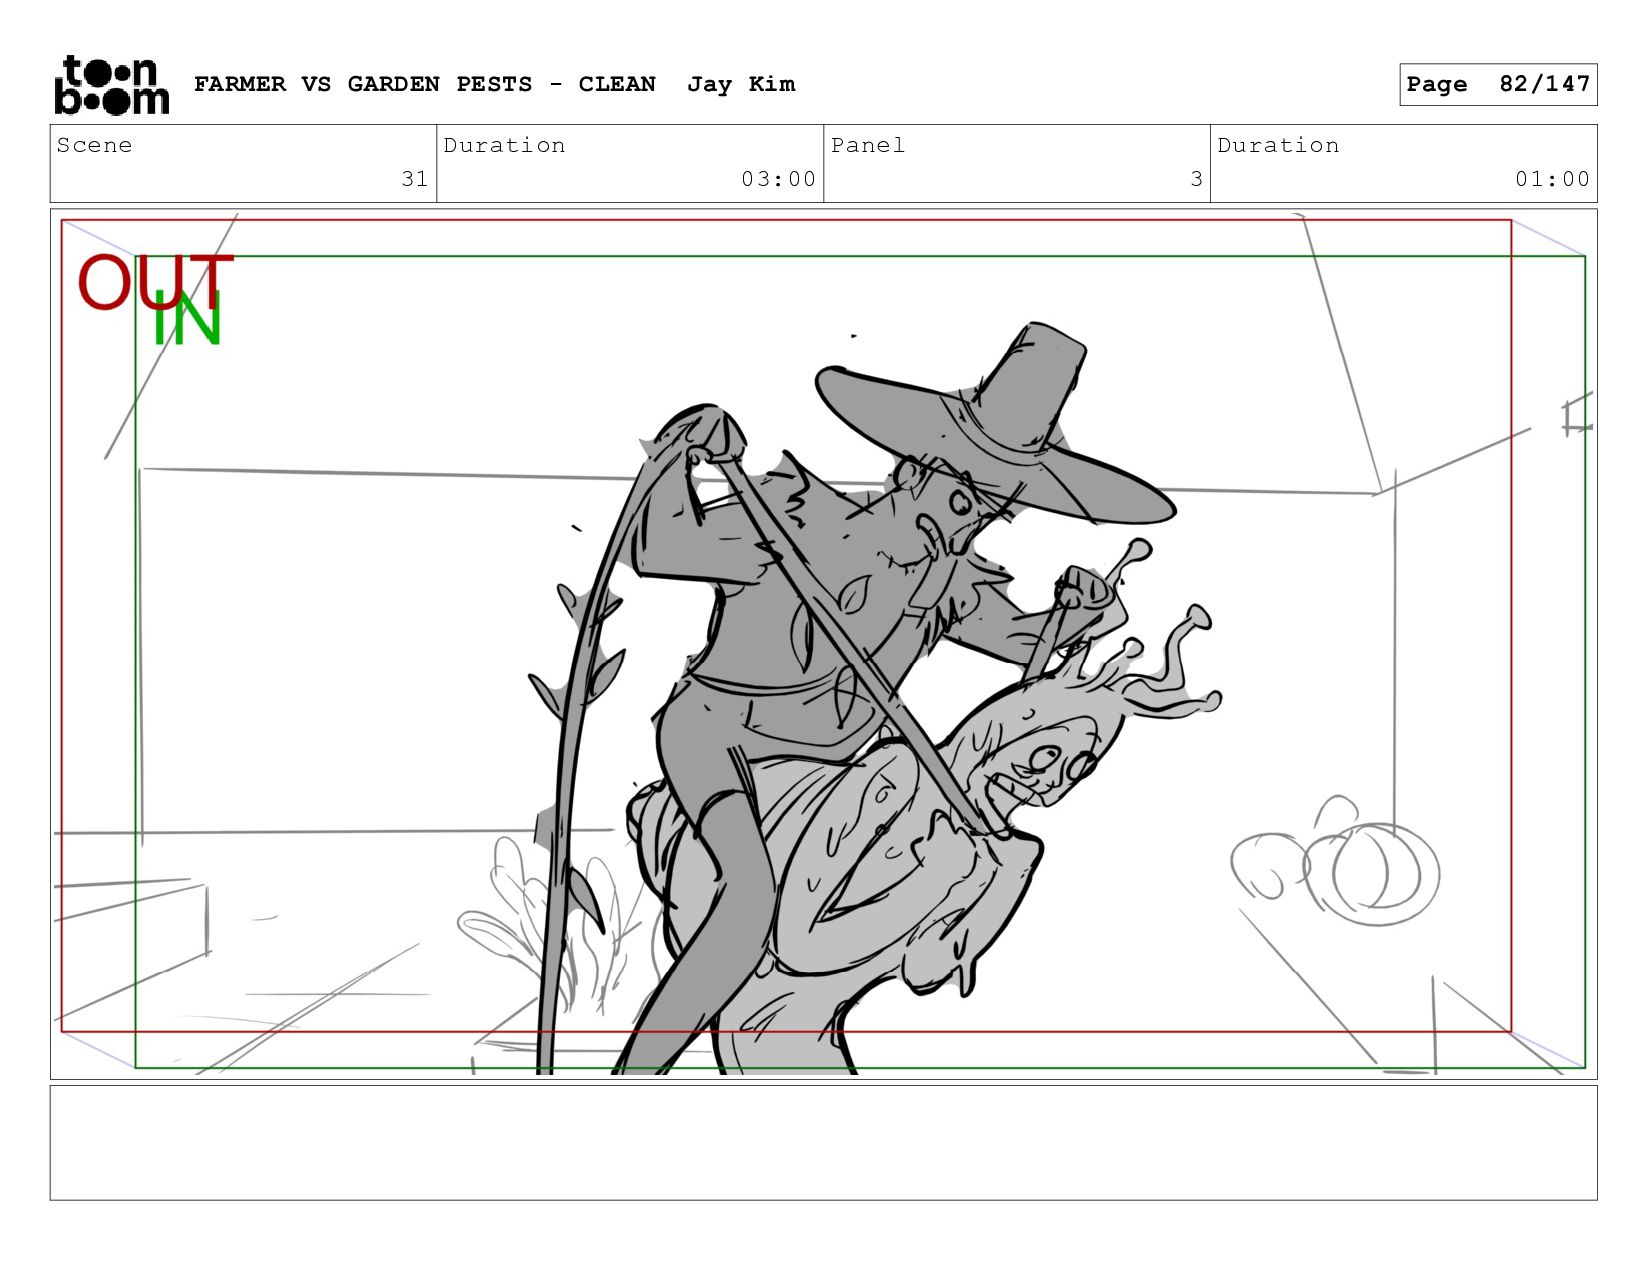Click the 'Page 82/147' box
Screen dimensions: 1650x1275
[x=1498, y=84]
